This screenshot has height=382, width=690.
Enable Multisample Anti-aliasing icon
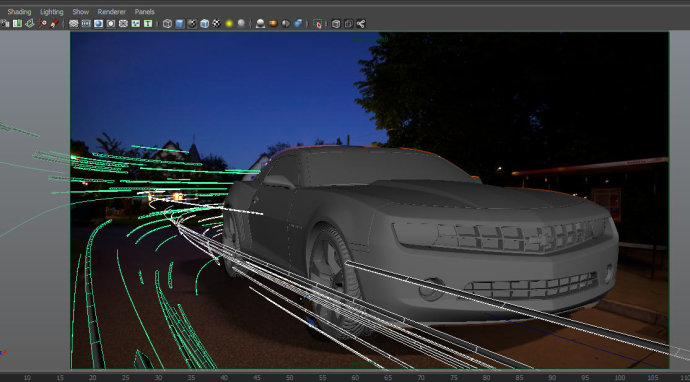click(x=285, y=23)
